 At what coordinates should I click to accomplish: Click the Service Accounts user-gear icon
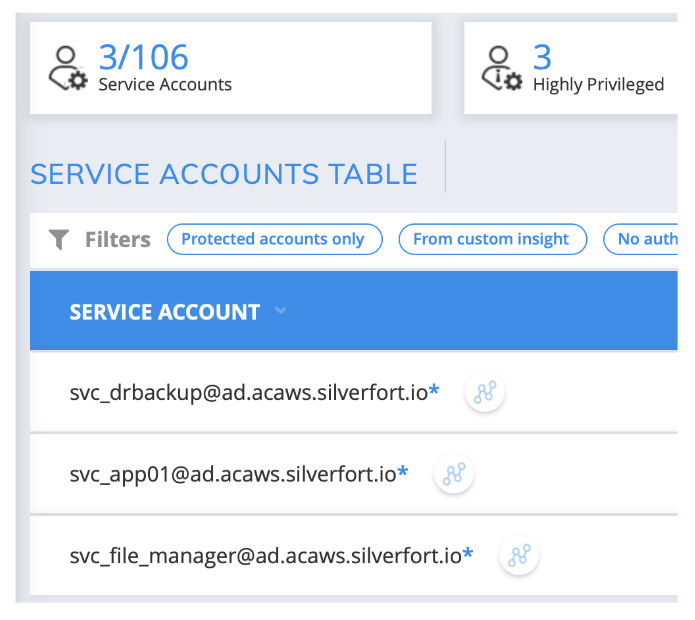pos(68,70)
